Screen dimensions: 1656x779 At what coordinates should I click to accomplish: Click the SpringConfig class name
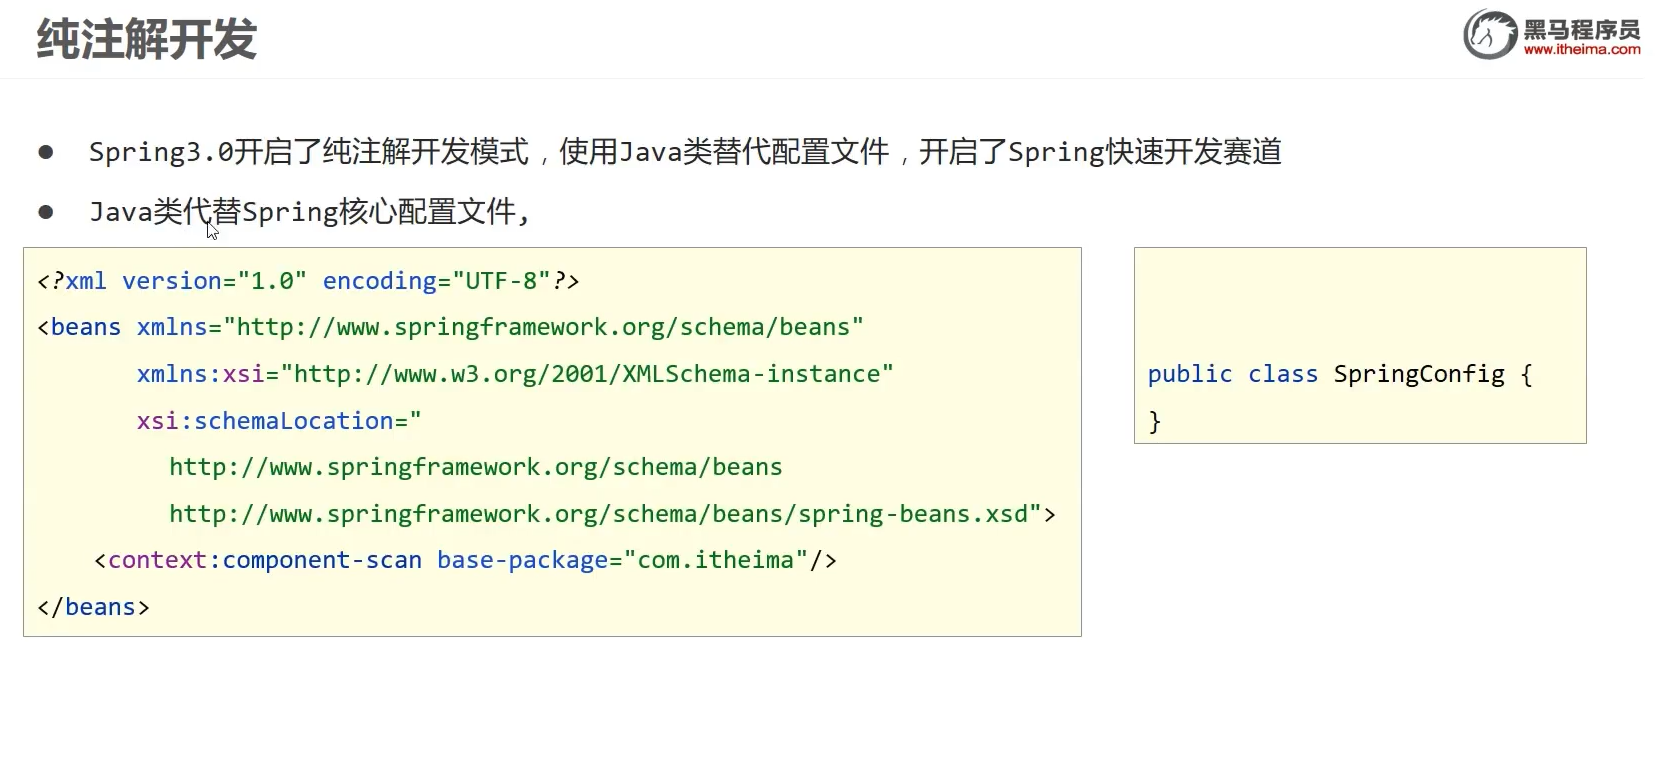coord(1418,374)
